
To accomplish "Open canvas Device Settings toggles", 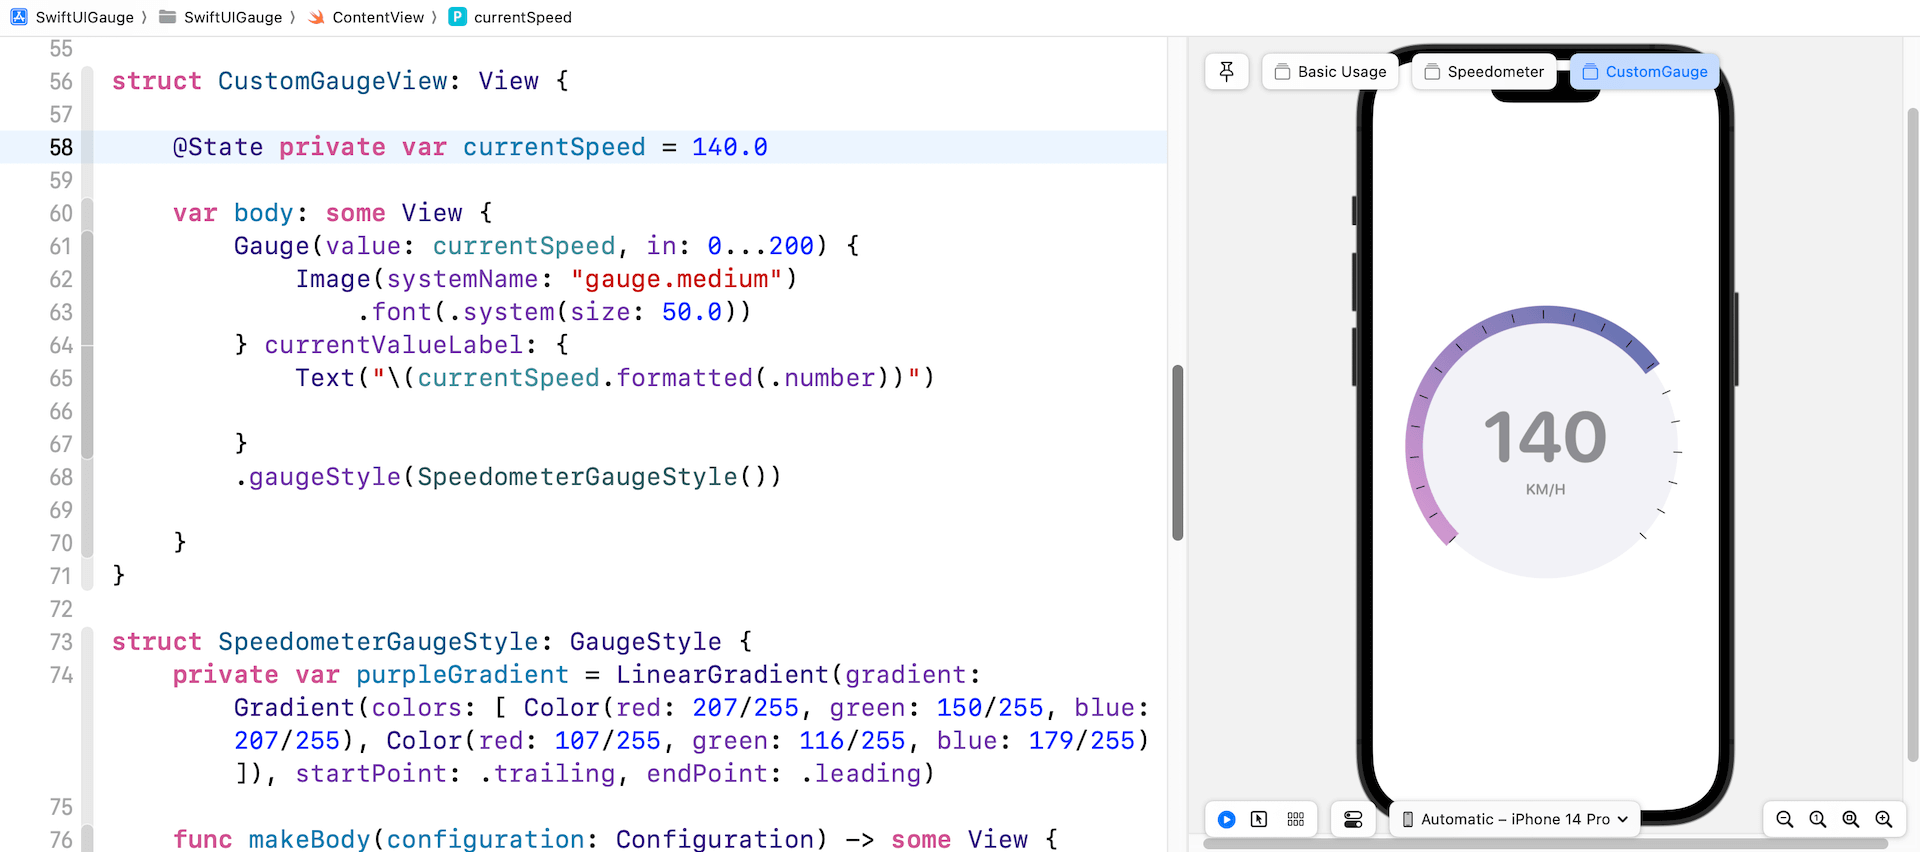I will pos(1353,819).
